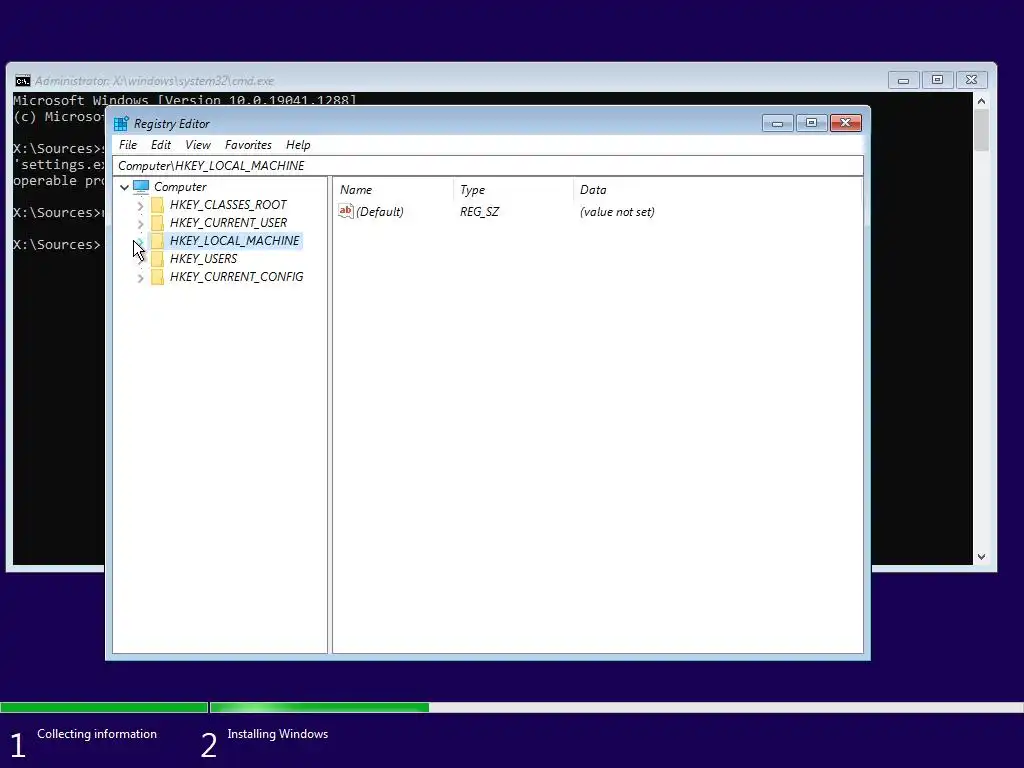1024x768 pixels.
Task: Select the HKEY_CURRENT_CONFIG key
Action: pos(236,277)
